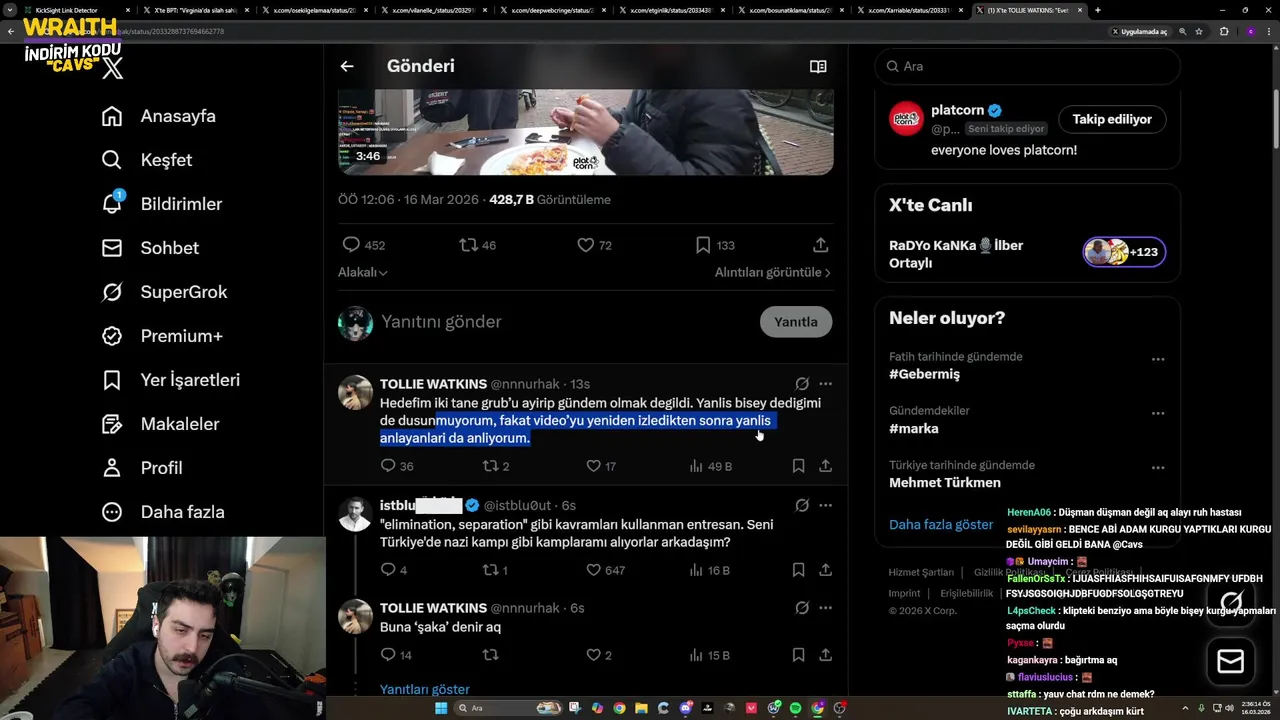Image resolution: width=1280 pixels, height=720 pixels.
Task: Switch to x.com/osekilgelamaa tab
Action: (313, 10)
